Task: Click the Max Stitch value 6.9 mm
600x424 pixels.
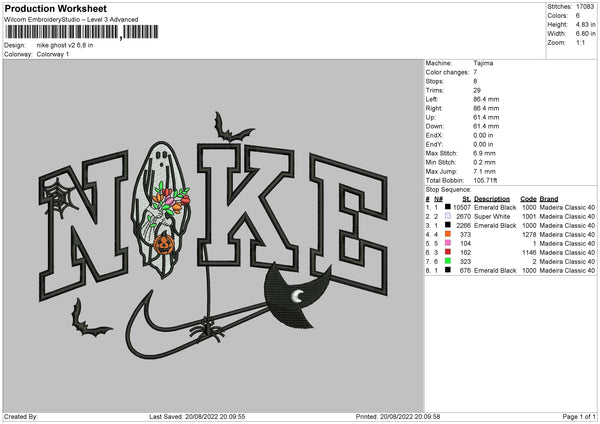Action: coord(484,153)
